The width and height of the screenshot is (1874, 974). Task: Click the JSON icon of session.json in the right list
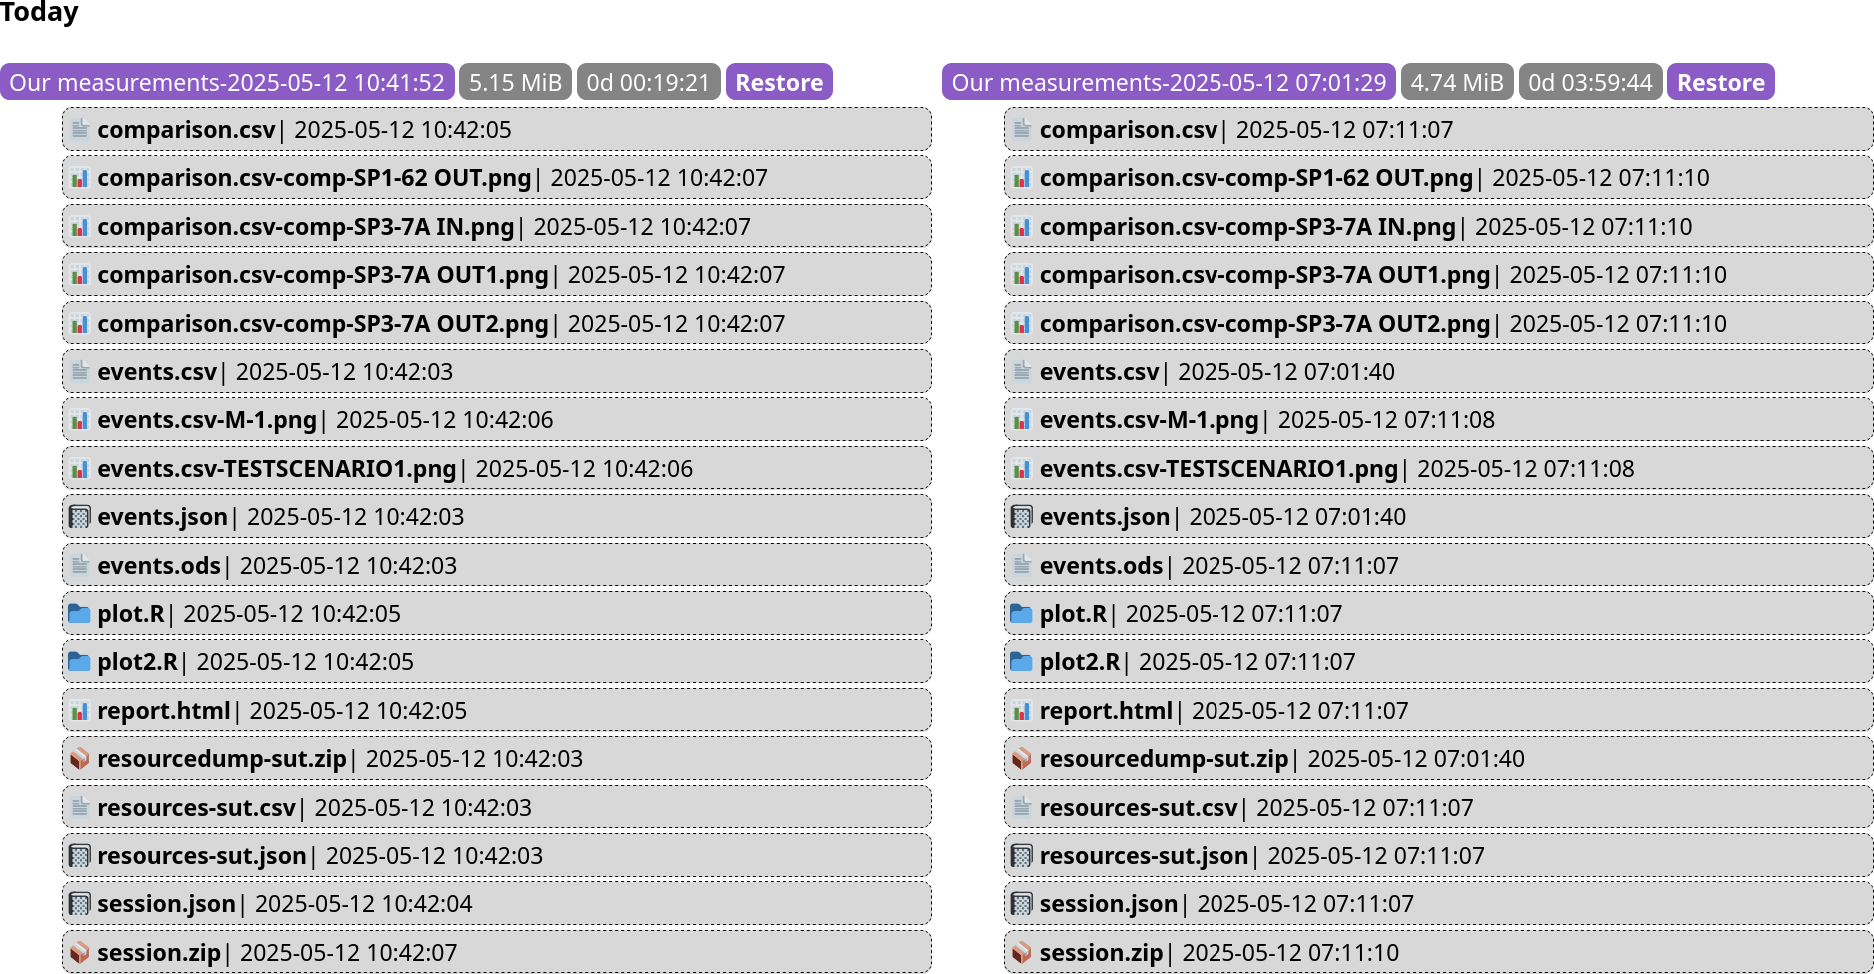tap(1021, 904)
